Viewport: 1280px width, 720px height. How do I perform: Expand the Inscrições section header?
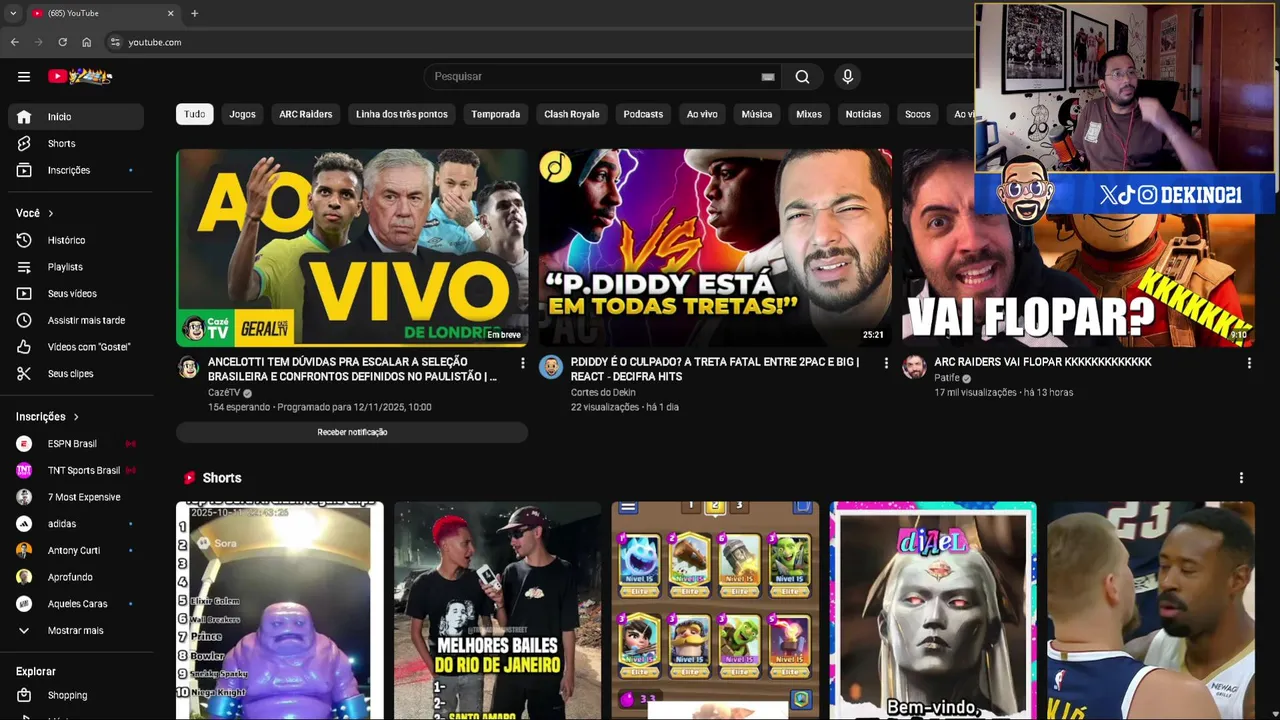pyautogui.click(x=47, y=417)
